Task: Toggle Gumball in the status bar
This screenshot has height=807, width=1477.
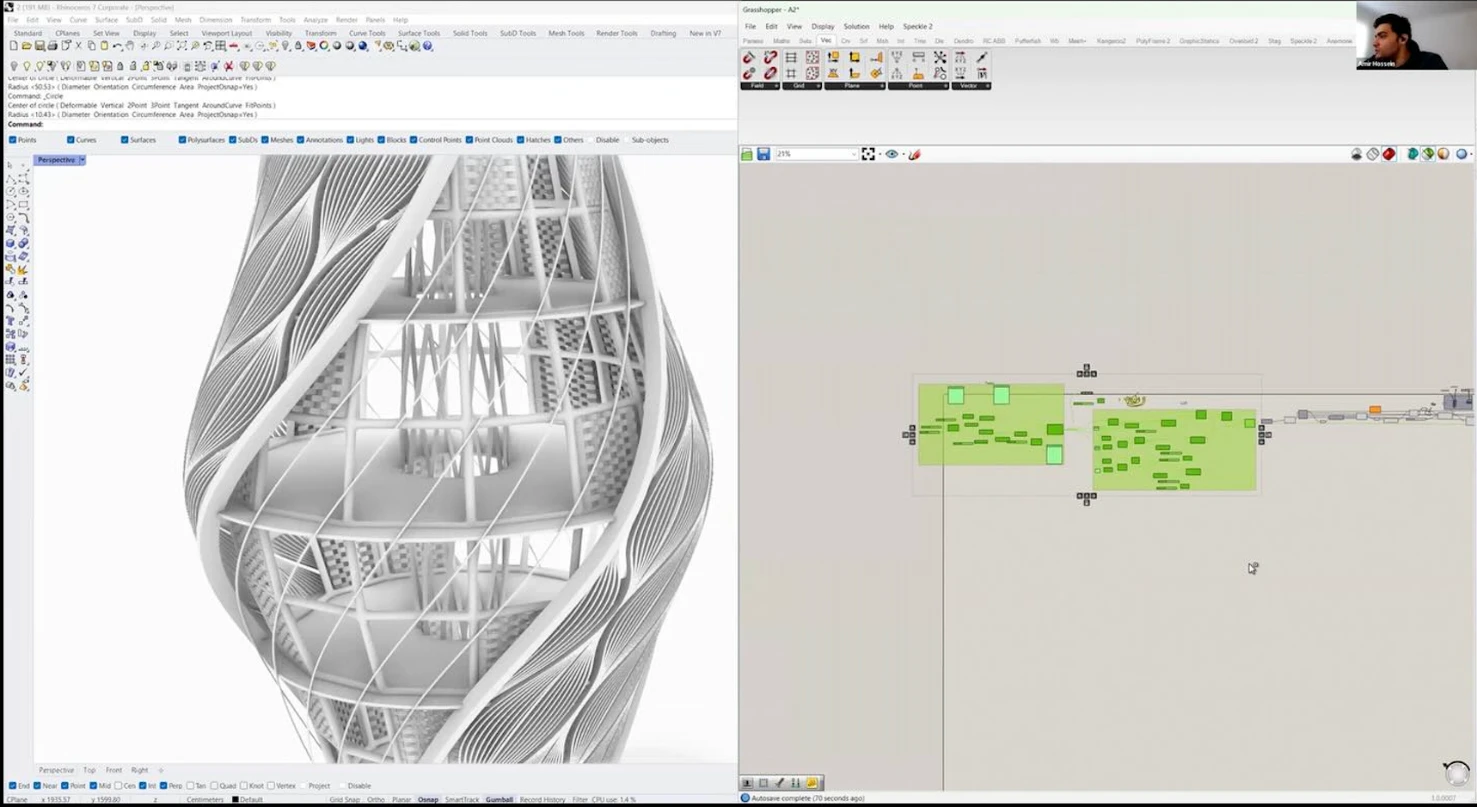Action: pos(499,800)
